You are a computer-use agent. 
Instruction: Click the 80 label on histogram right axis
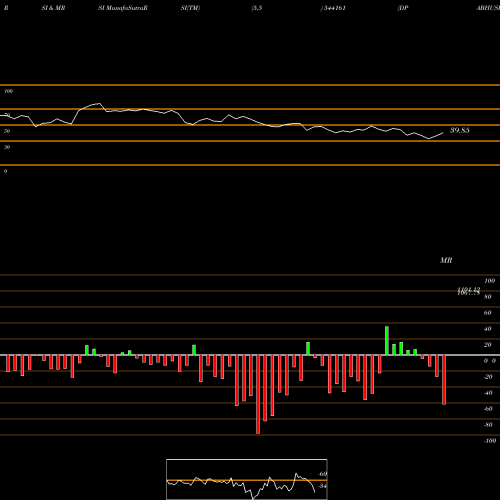click(x=488, y=297)
